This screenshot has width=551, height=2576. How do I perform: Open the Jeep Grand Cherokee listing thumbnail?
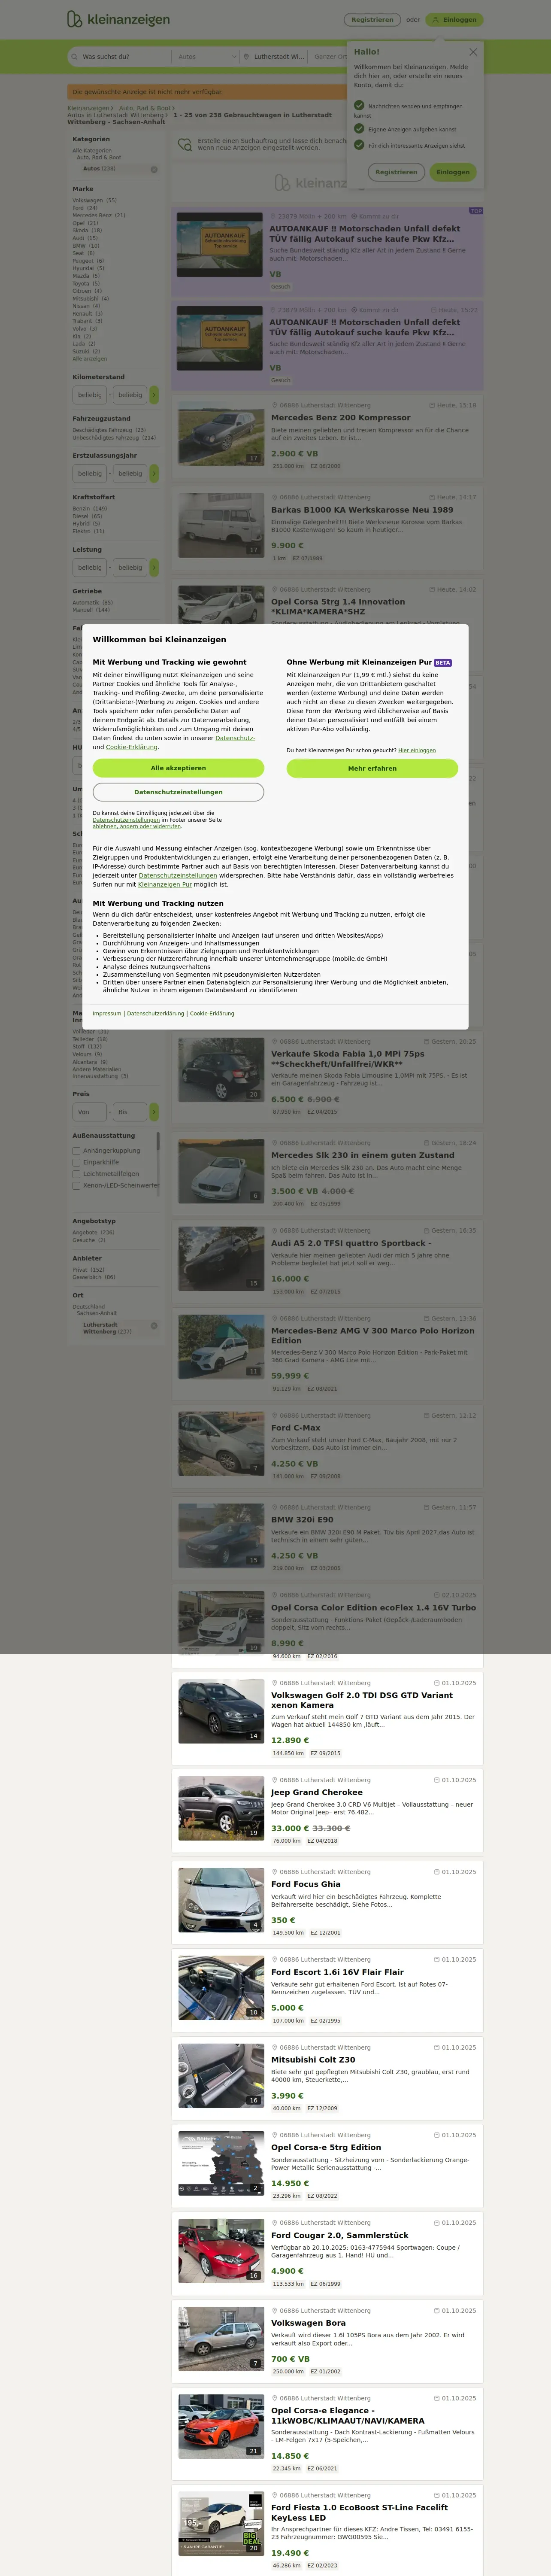pos(221,1808)
